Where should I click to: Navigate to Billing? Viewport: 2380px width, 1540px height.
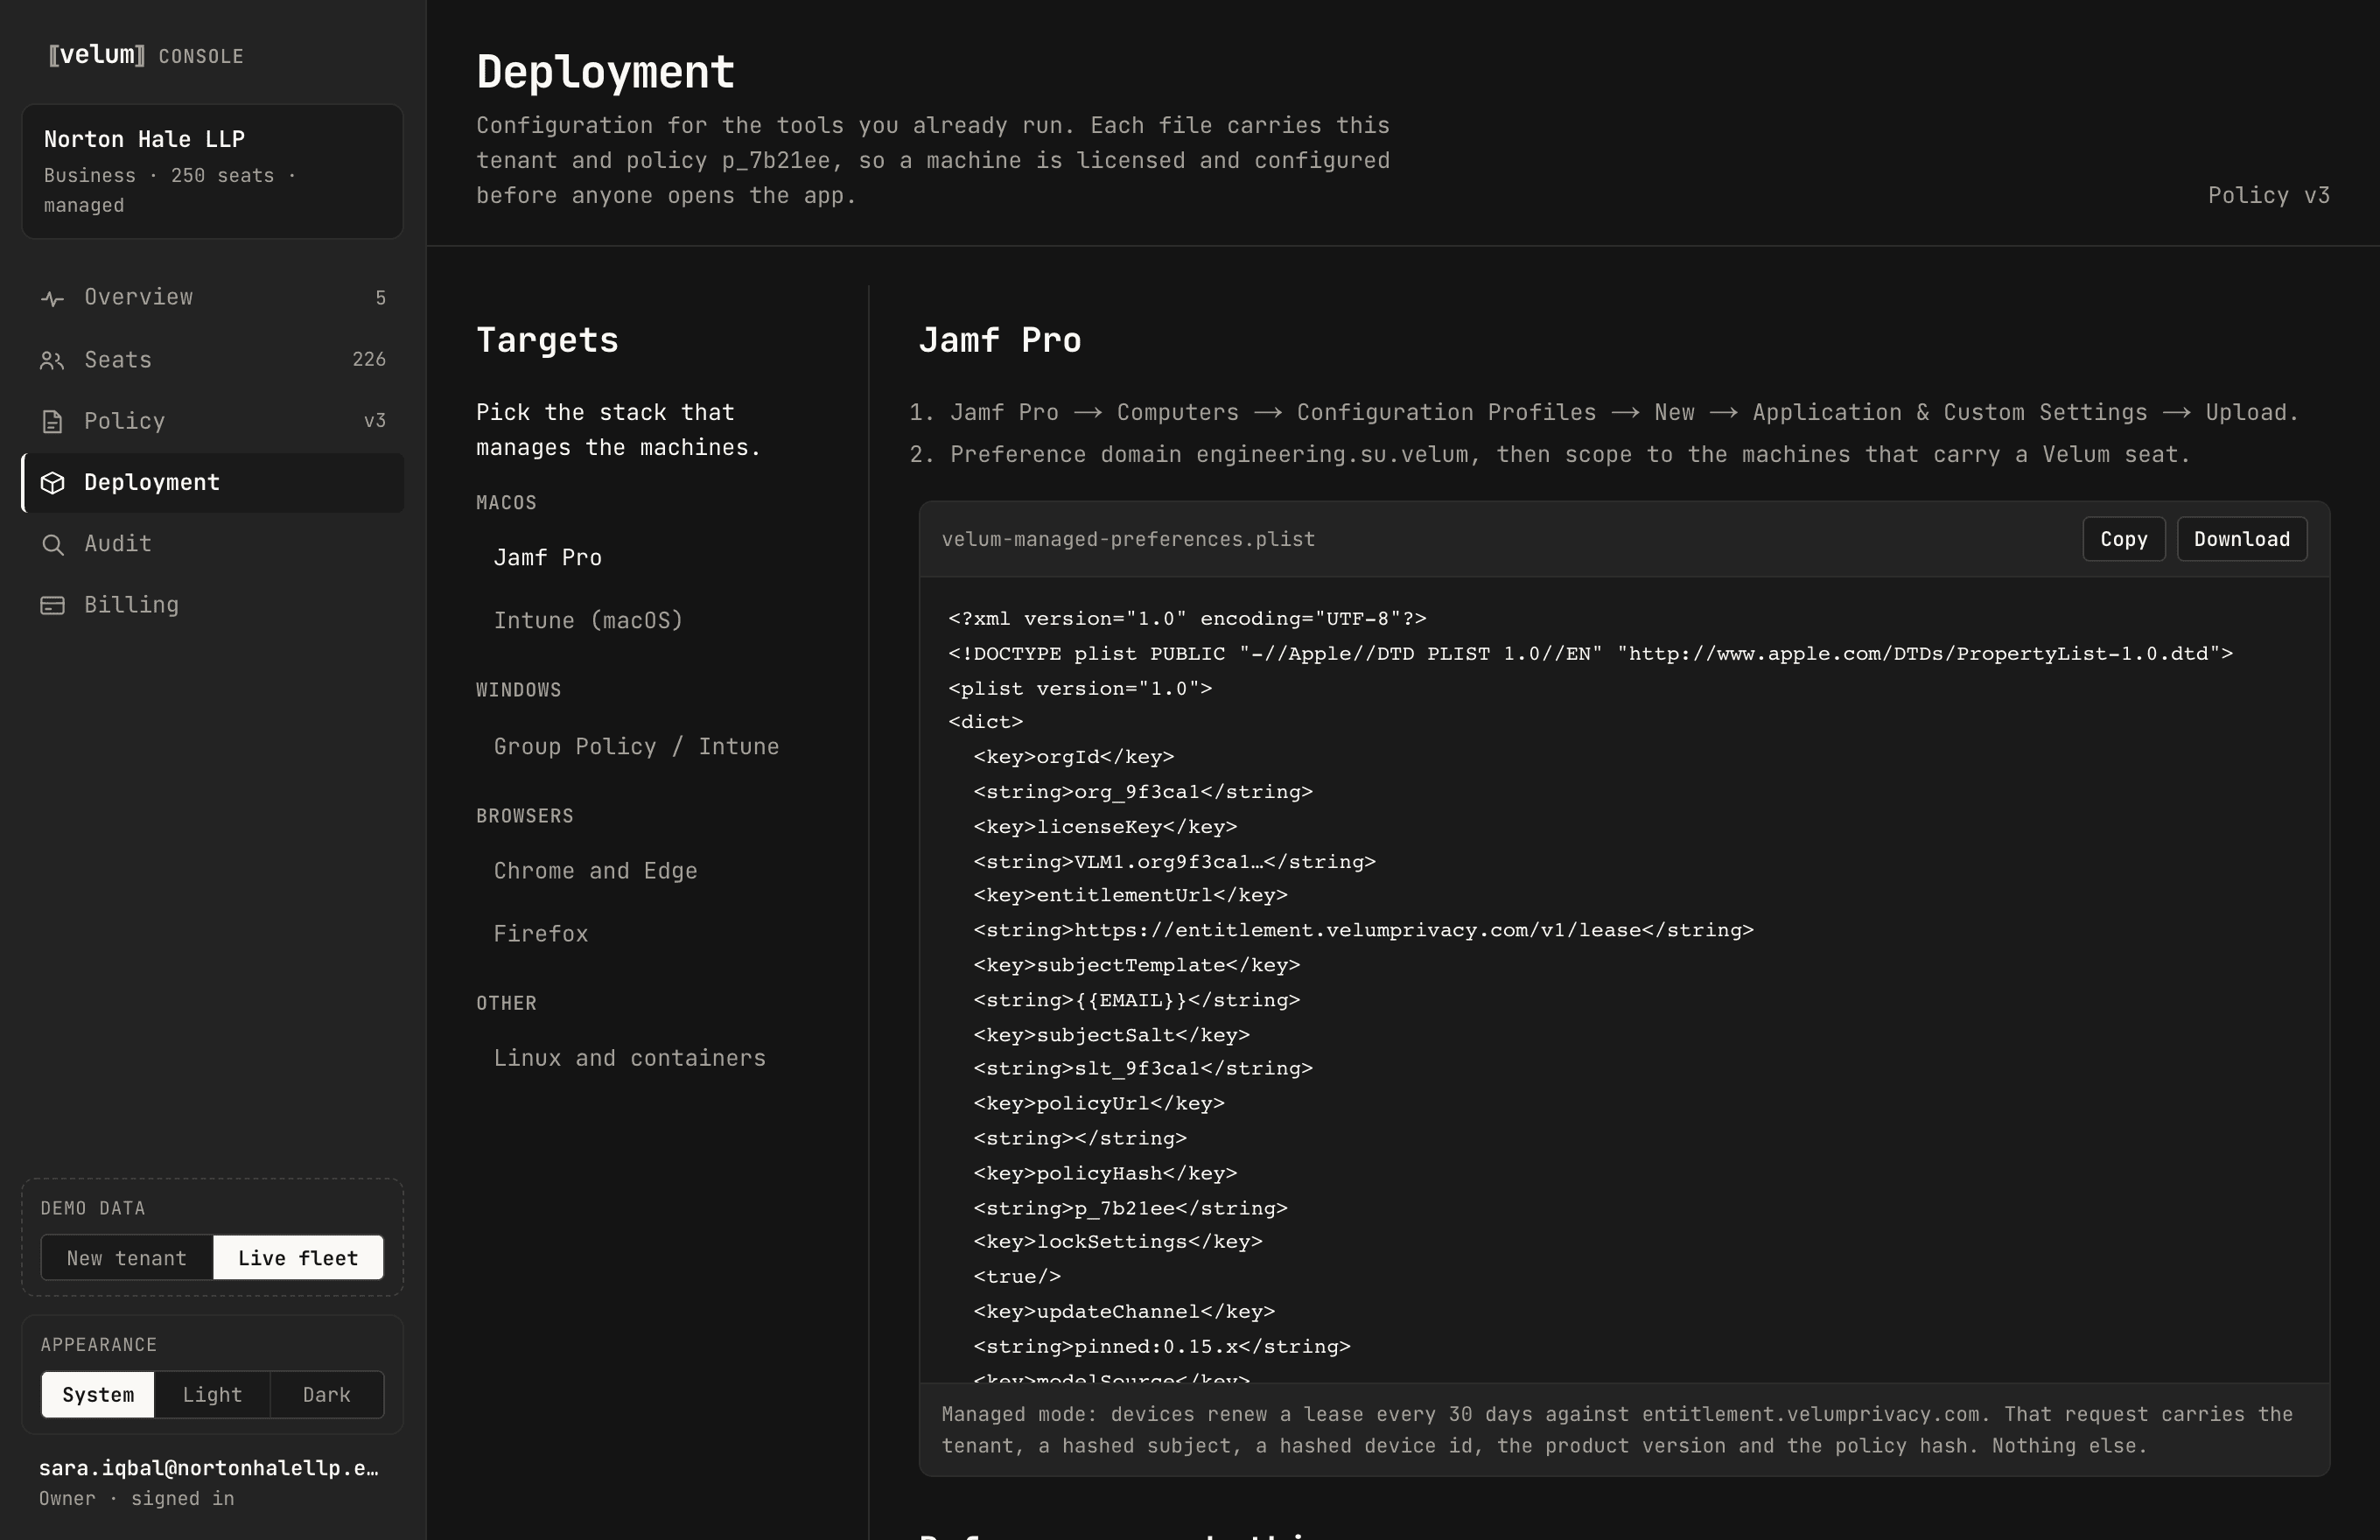click(x=213, y=605)
